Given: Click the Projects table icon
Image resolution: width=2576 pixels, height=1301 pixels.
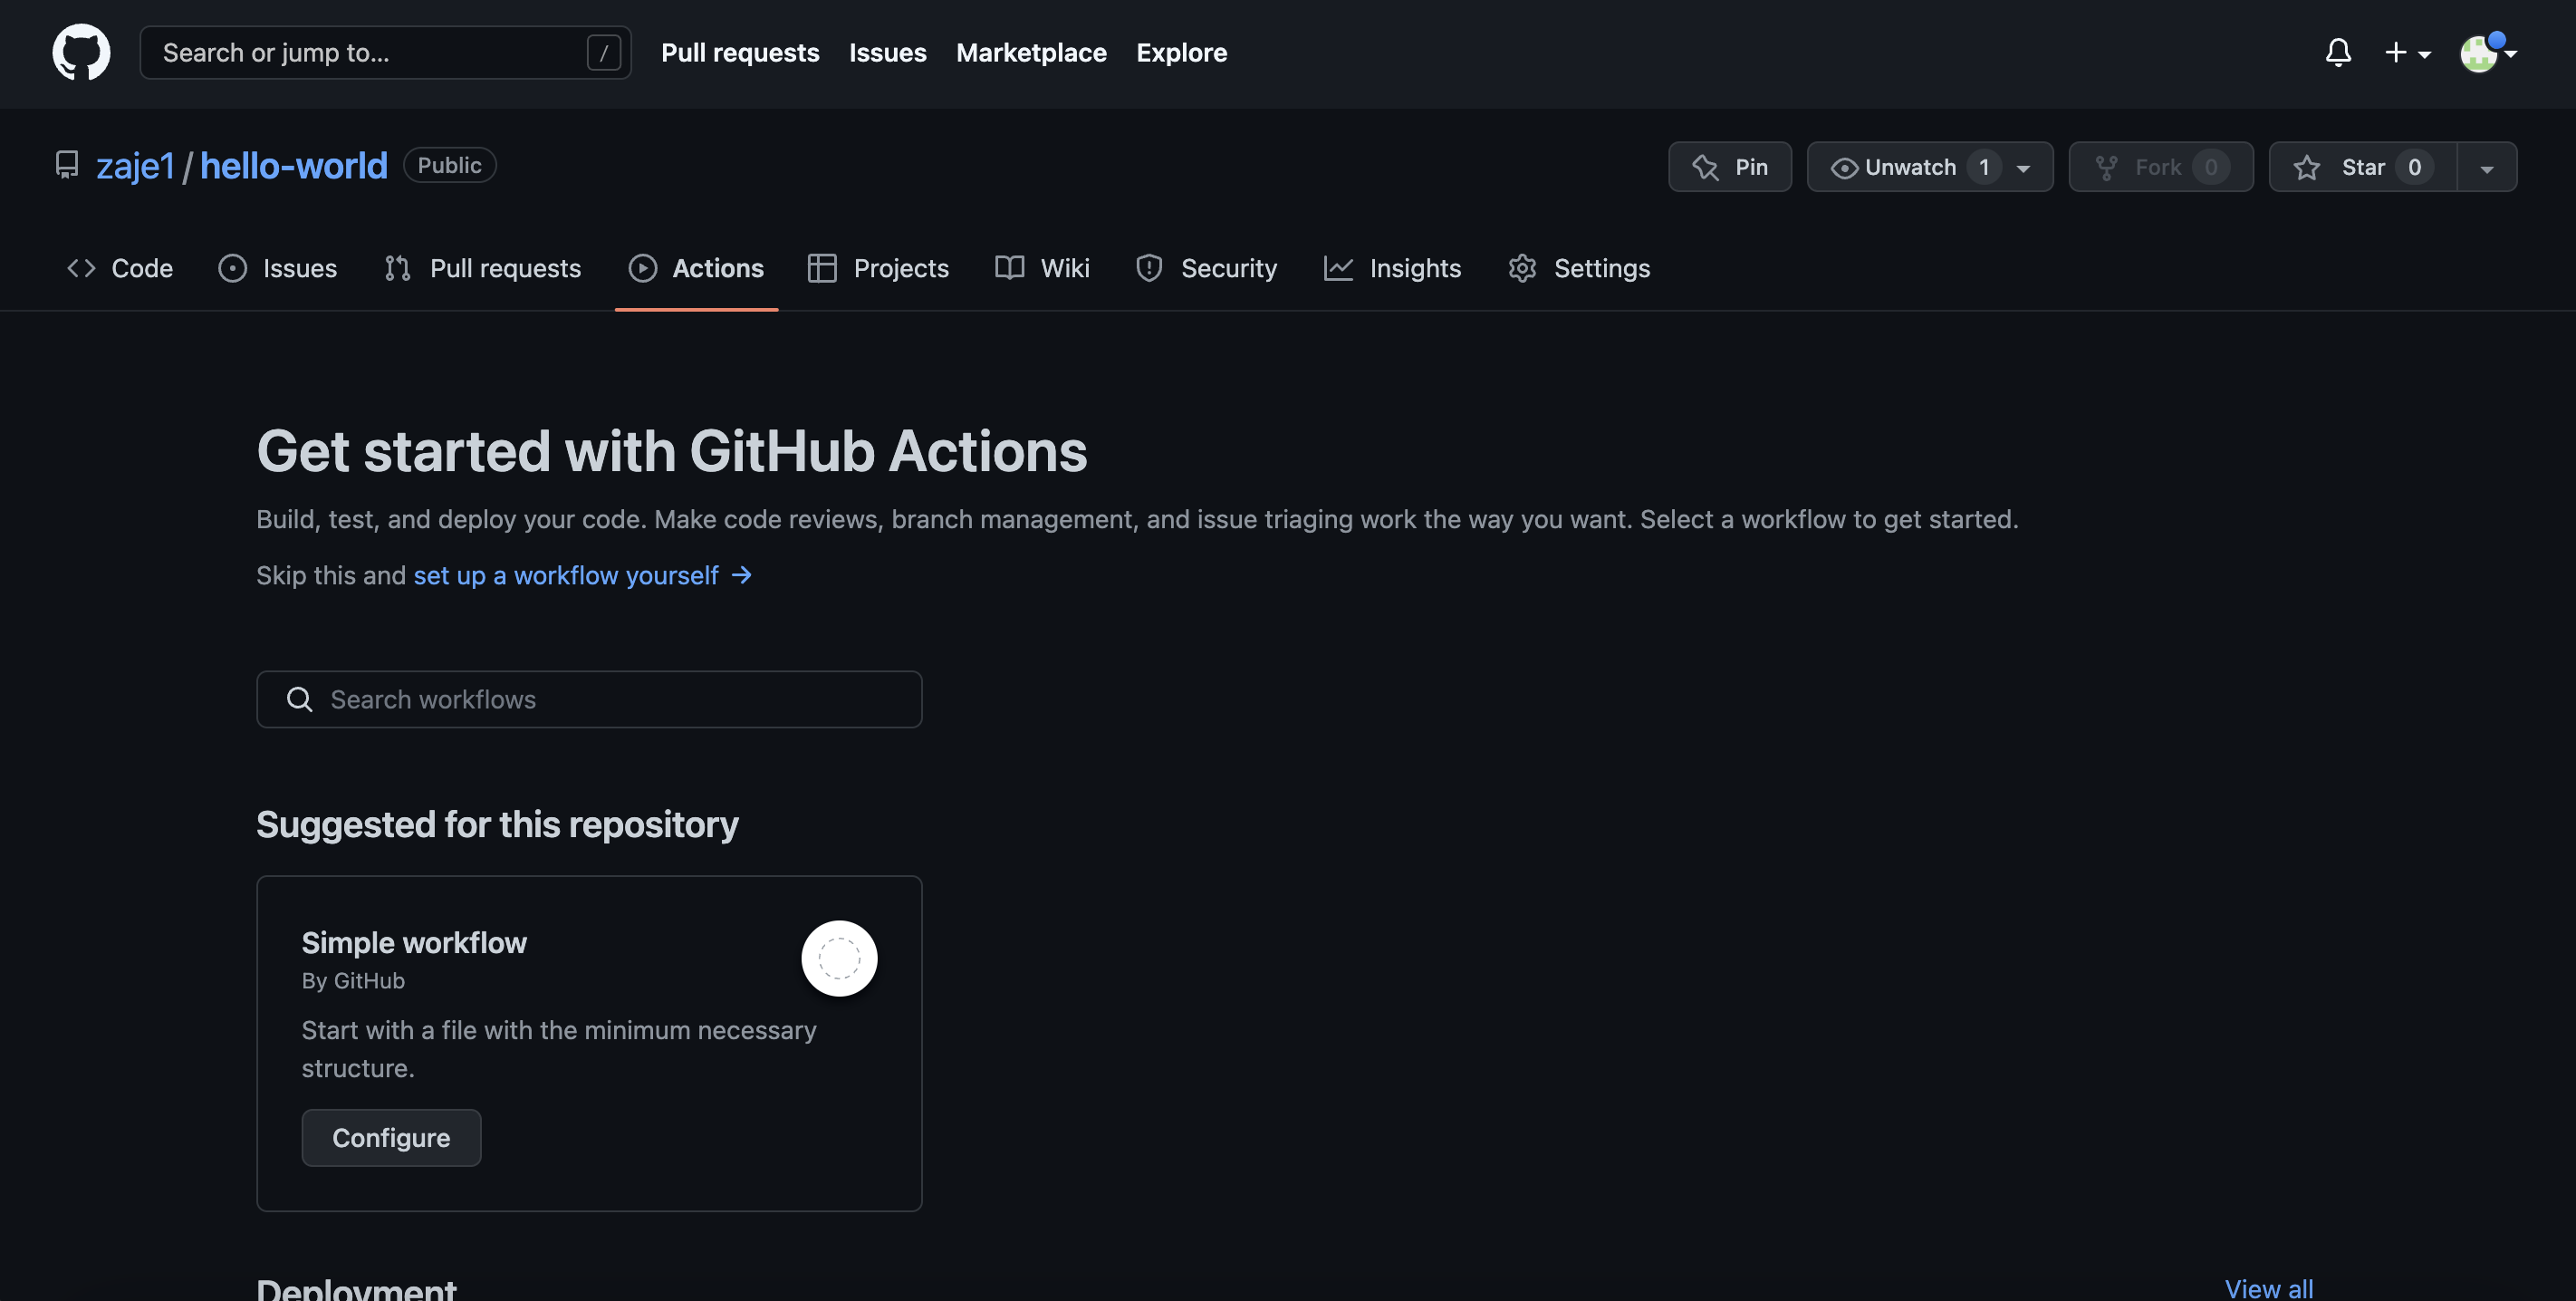Looking at the screenshot, I should tap(822, 268).
